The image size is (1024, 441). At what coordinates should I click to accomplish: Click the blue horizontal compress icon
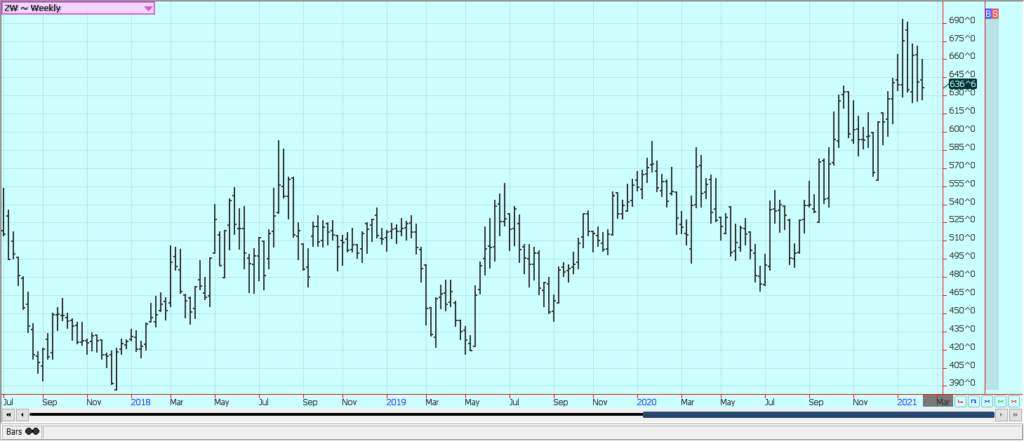pos(987,401)
